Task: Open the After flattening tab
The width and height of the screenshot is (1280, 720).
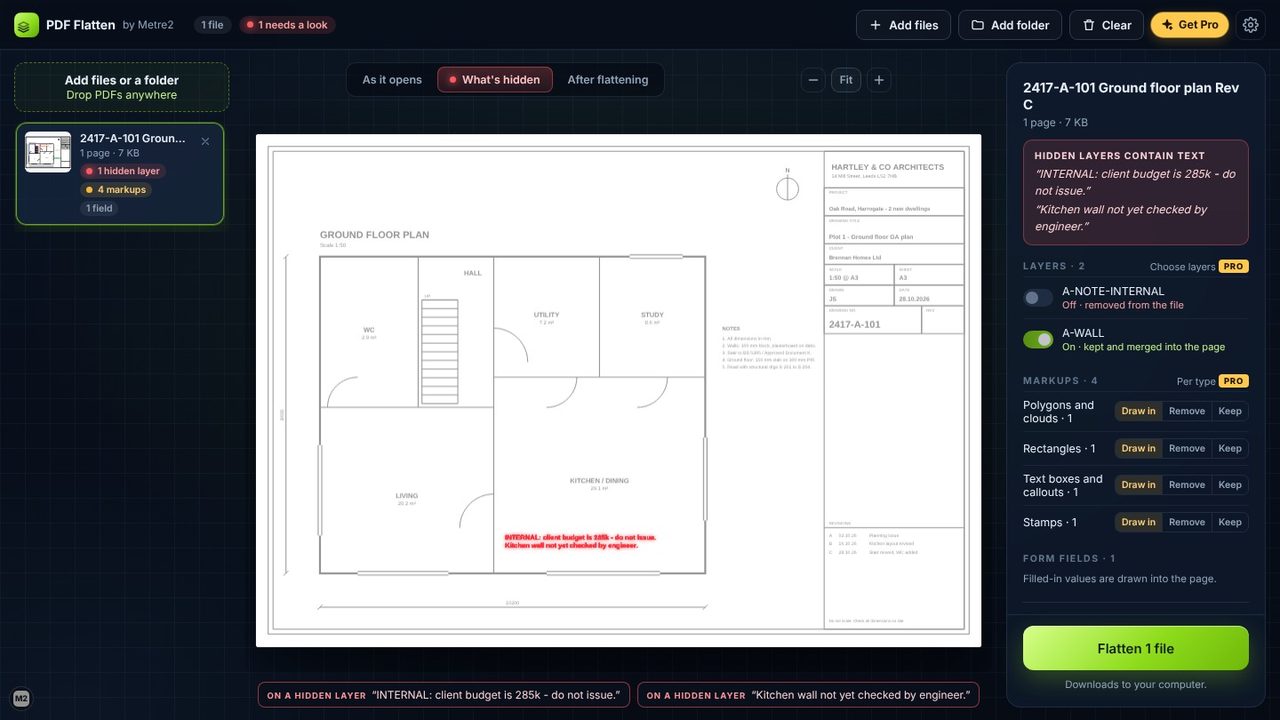Action: click(x=608, y=80)
